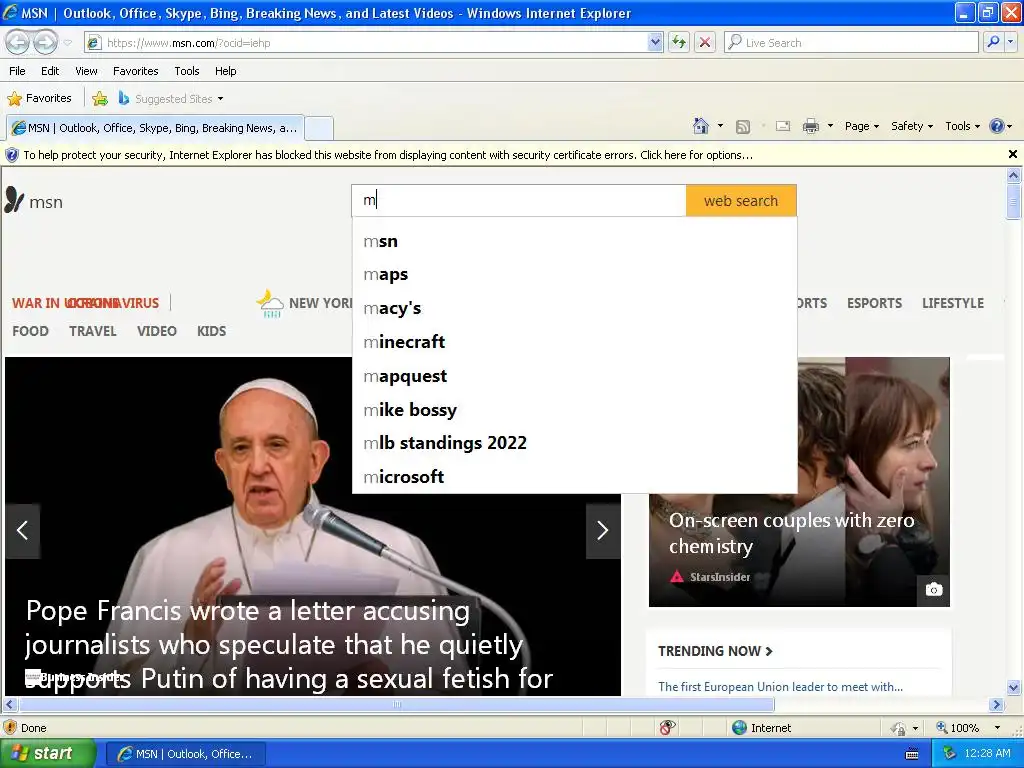This screenshot has width=1024, height=768.
Task: Select 'mlb standings 2022' suggestion
Action: pos(574,443)
